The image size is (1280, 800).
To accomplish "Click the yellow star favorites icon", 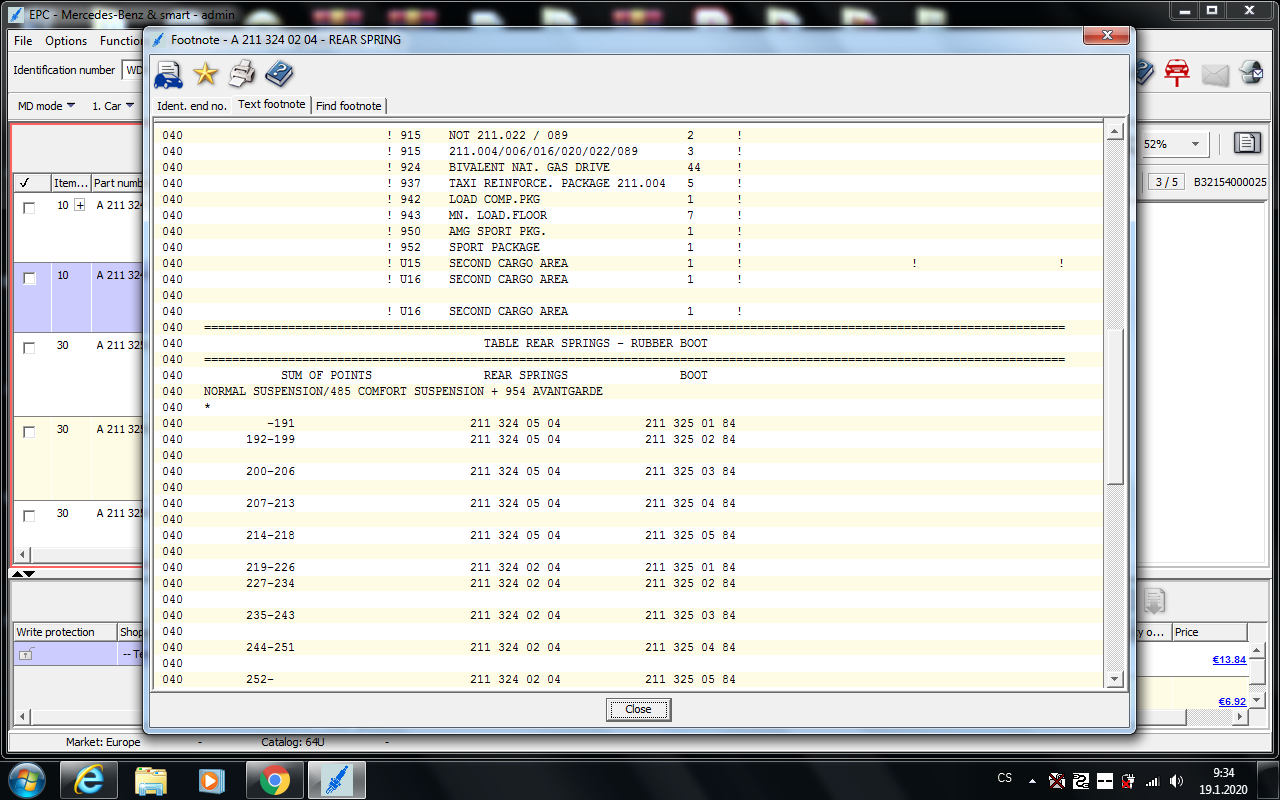I will click(x=205, y=74).
